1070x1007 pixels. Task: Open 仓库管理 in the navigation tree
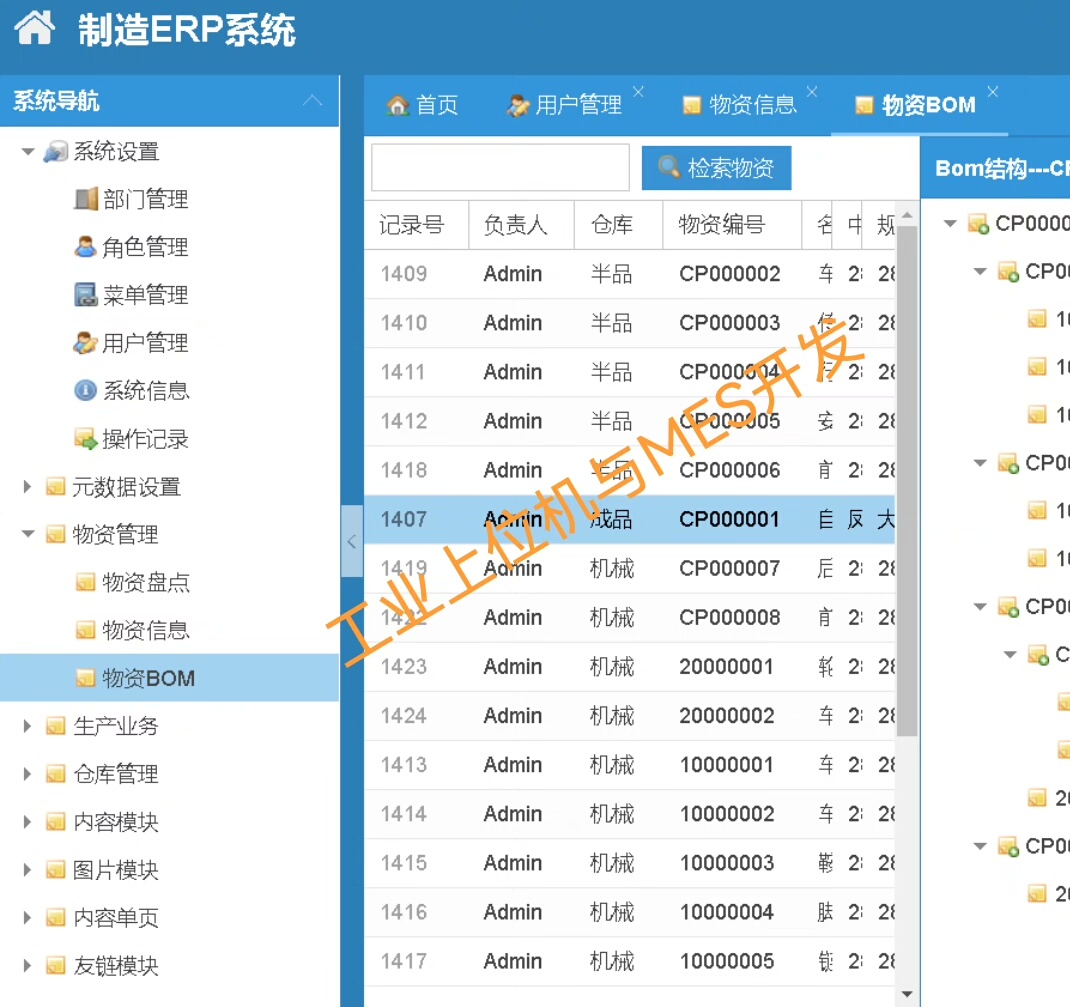pyautogui.click(x=115, y=774)
